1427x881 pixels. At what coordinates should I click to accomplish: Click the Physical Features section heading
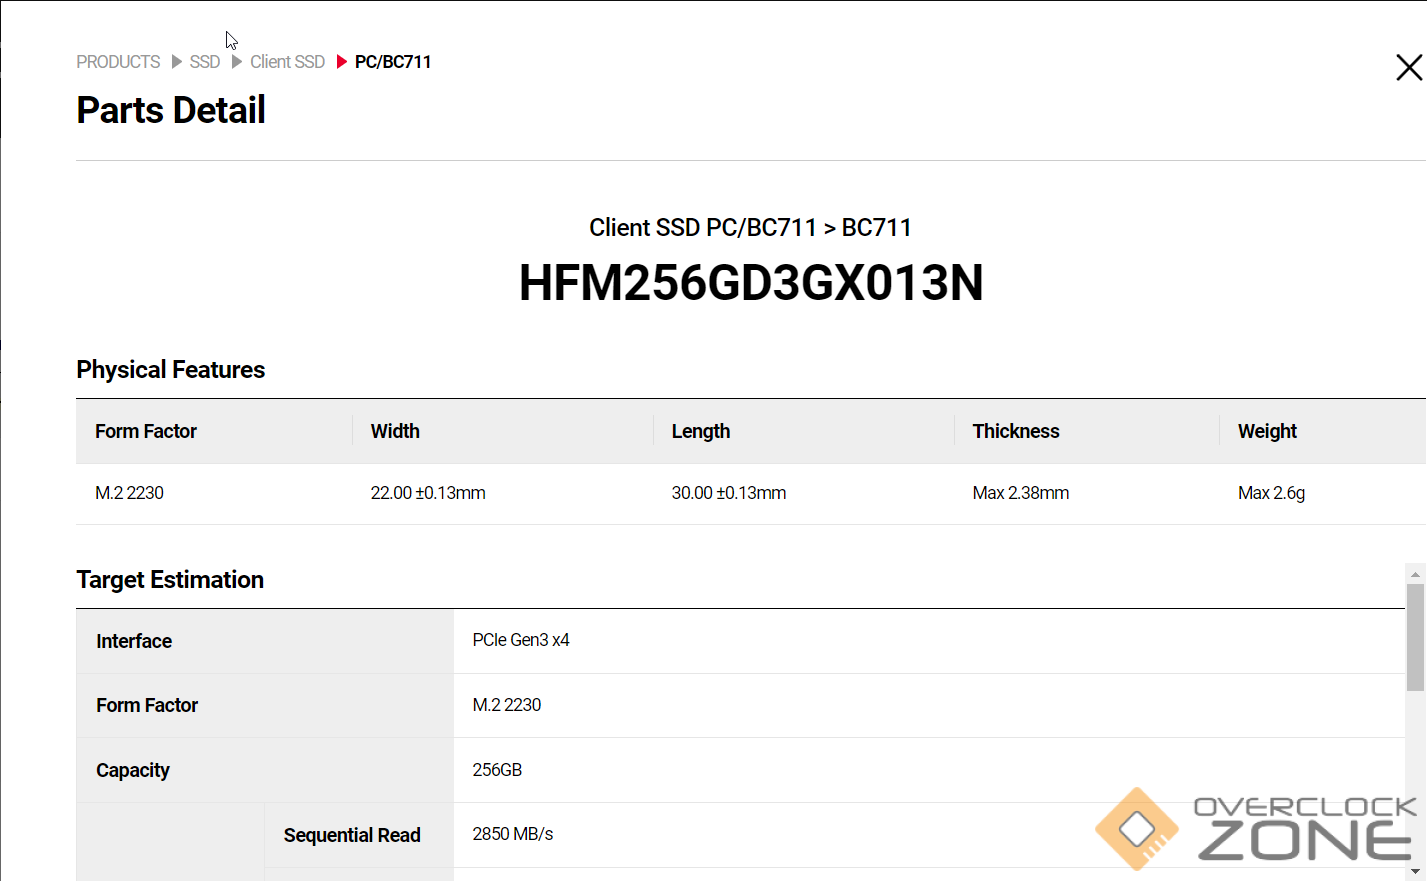coord(171,370)
